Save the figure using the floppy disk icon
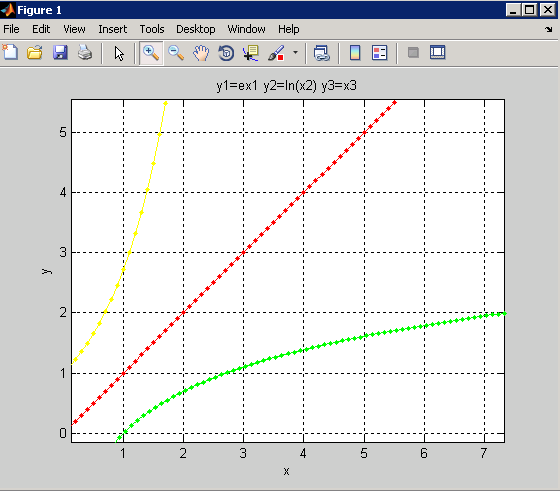Viewport: 560px width, 491px height. click(x=60, y=52)
